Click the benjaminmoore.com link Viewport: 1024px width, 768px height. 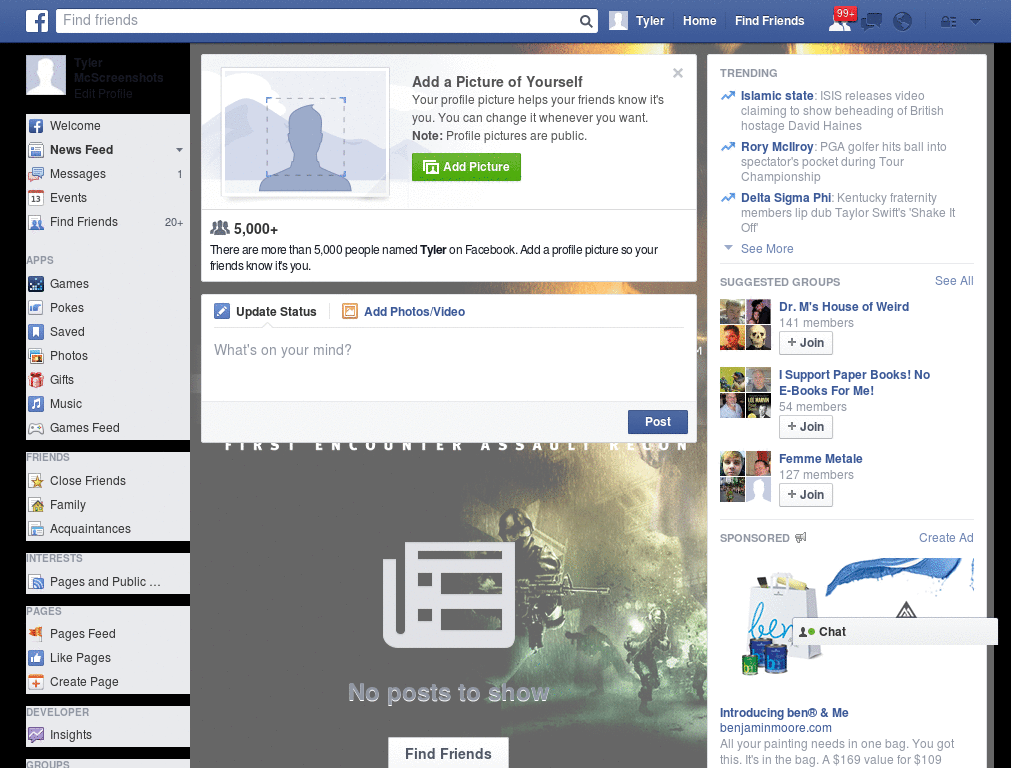pyautogui.click(x=775, y=728)
